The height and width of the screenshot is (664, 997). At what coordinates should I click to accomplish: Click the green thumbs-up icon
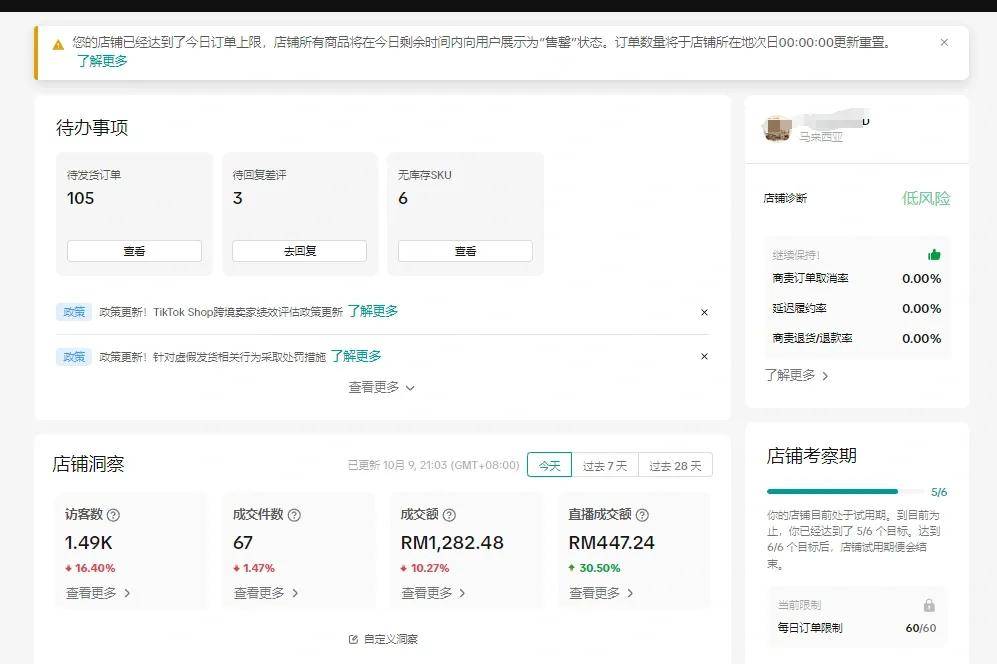934,254
